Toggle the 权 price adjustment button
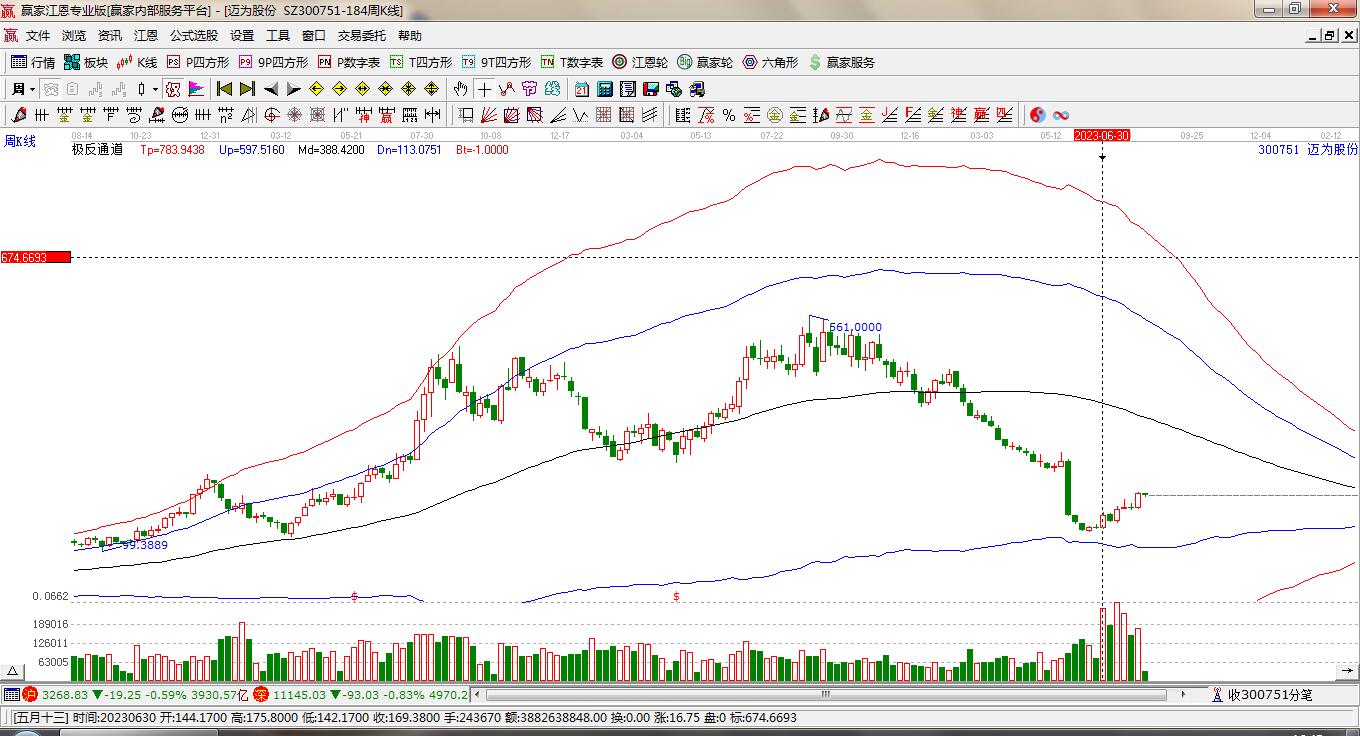The height and width of the screenshot is (736, 1360). [172, 89]
